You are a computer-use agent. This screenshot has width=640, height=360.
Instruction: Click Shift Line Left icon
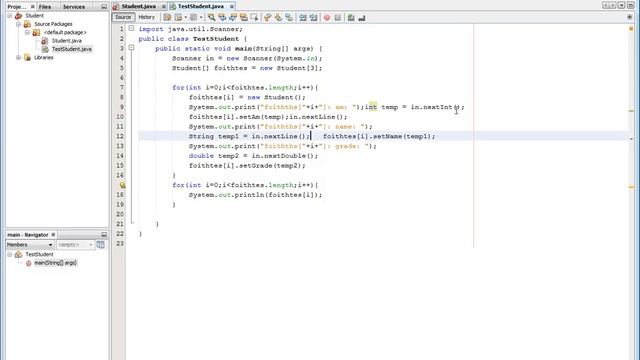[x=302, y=18]
